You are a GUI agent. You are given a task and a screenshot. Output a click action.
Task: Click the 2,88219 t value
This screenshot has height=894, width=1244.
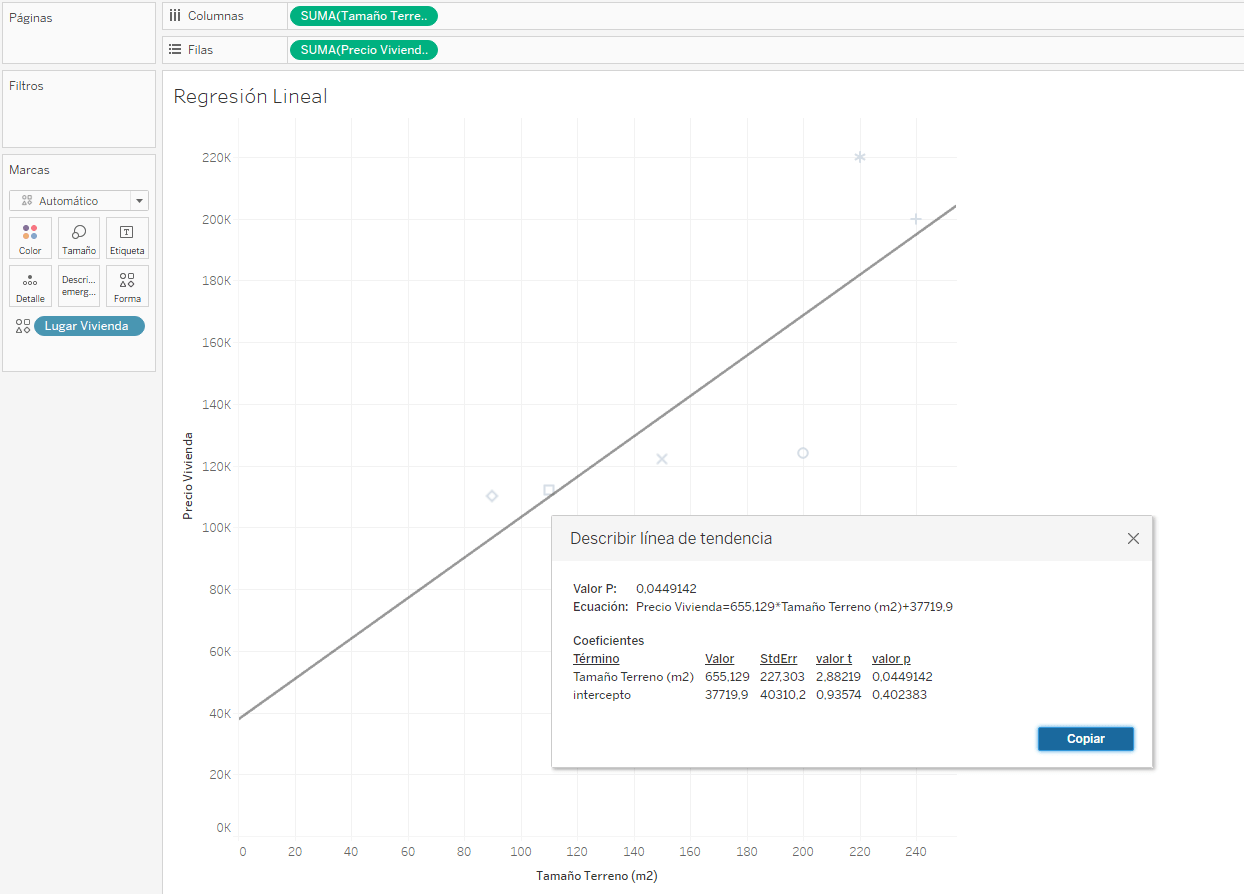click(x=838, y=677)
